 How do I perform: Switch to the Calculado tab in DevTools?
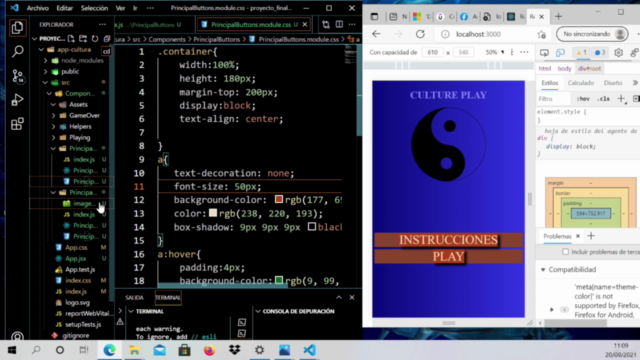click(581, 83)
